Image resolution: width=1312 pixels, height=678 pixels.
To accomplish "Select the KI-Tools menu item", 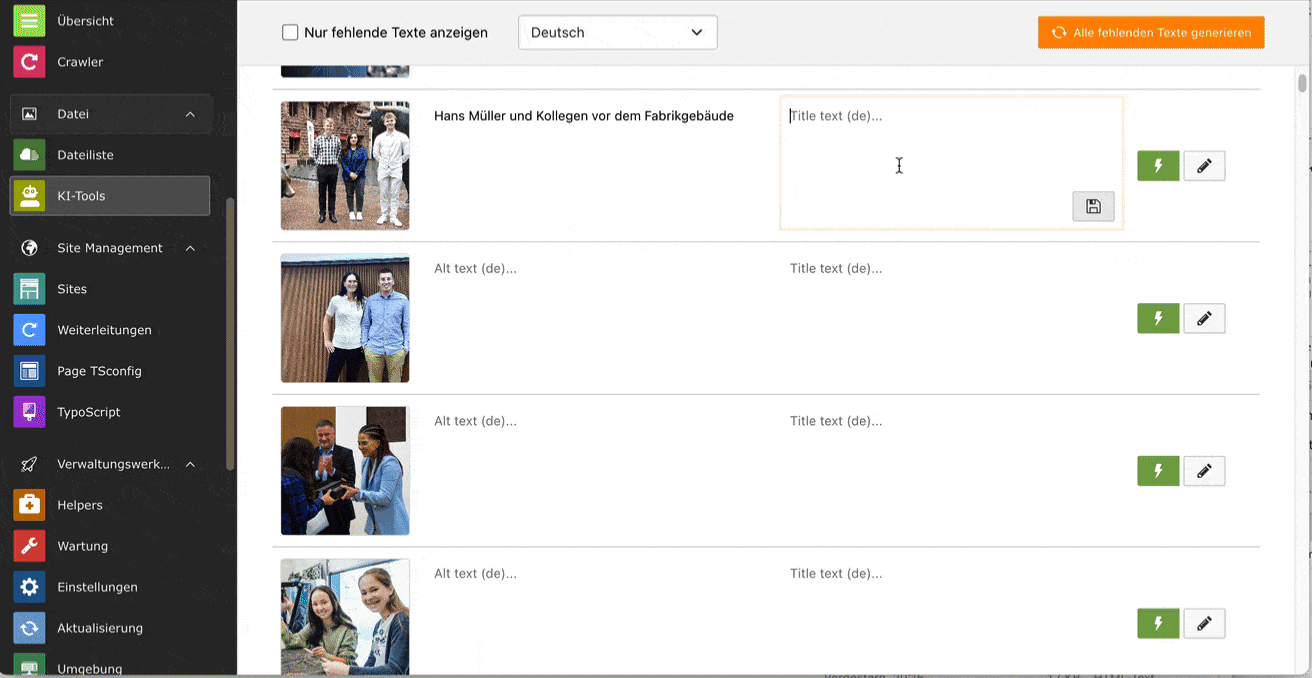I will (110, 196).
